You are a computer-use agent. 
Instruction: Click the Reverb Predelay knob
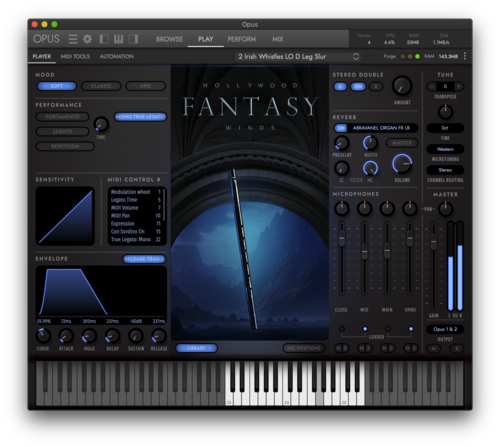pyautogui.click(x=342, y=143)
